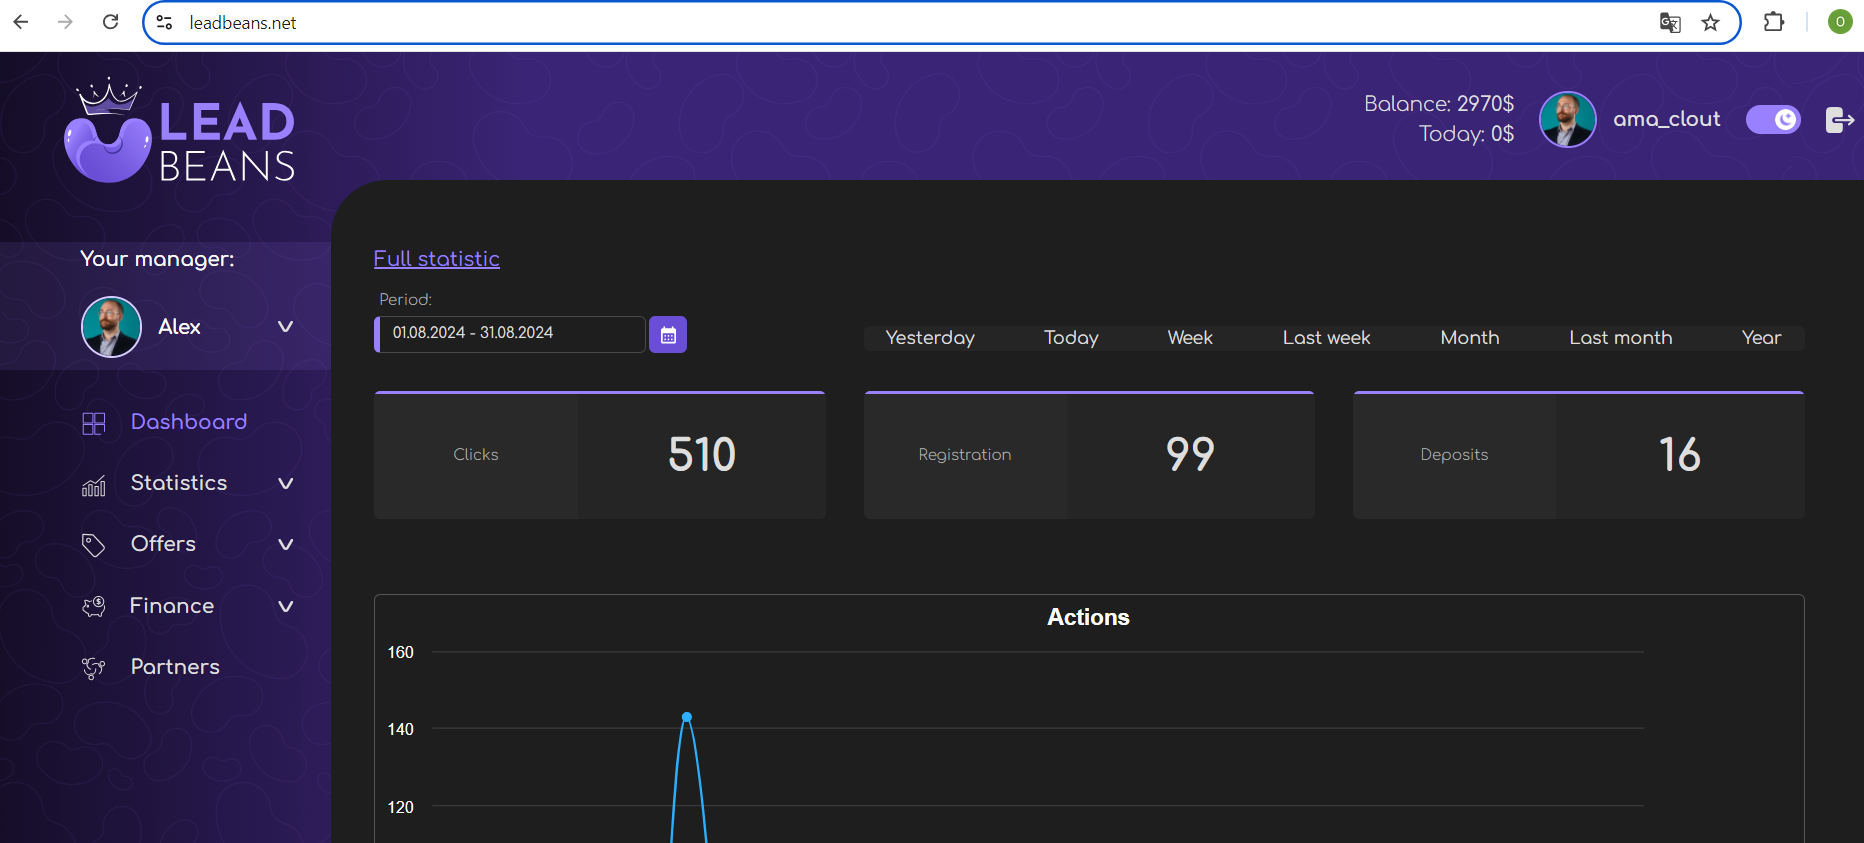Viewport: 1864px width, 843px height.
Task: Select the Week period filter
Action: pos(1190,338)
